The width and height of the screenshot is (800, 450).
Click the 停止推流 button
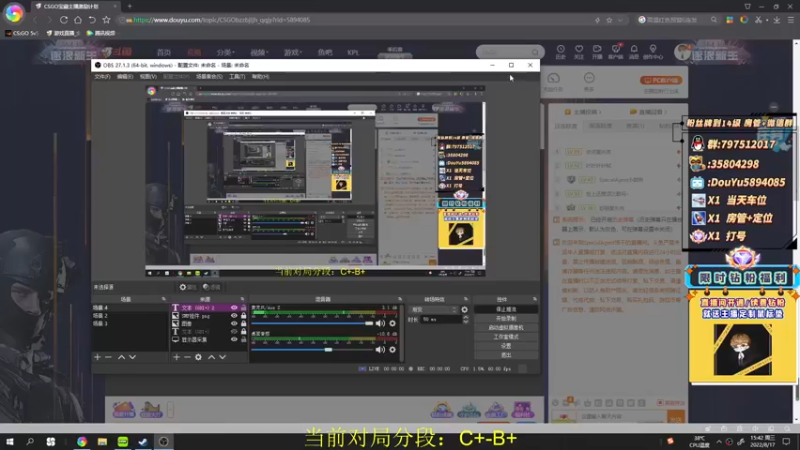coord(506,309)
